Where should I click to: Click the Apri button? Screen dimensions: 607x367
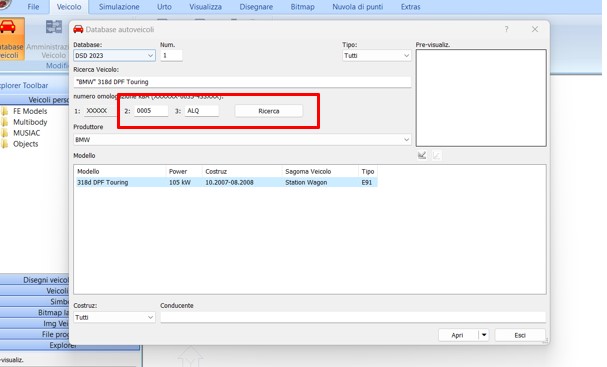[458, 335]
